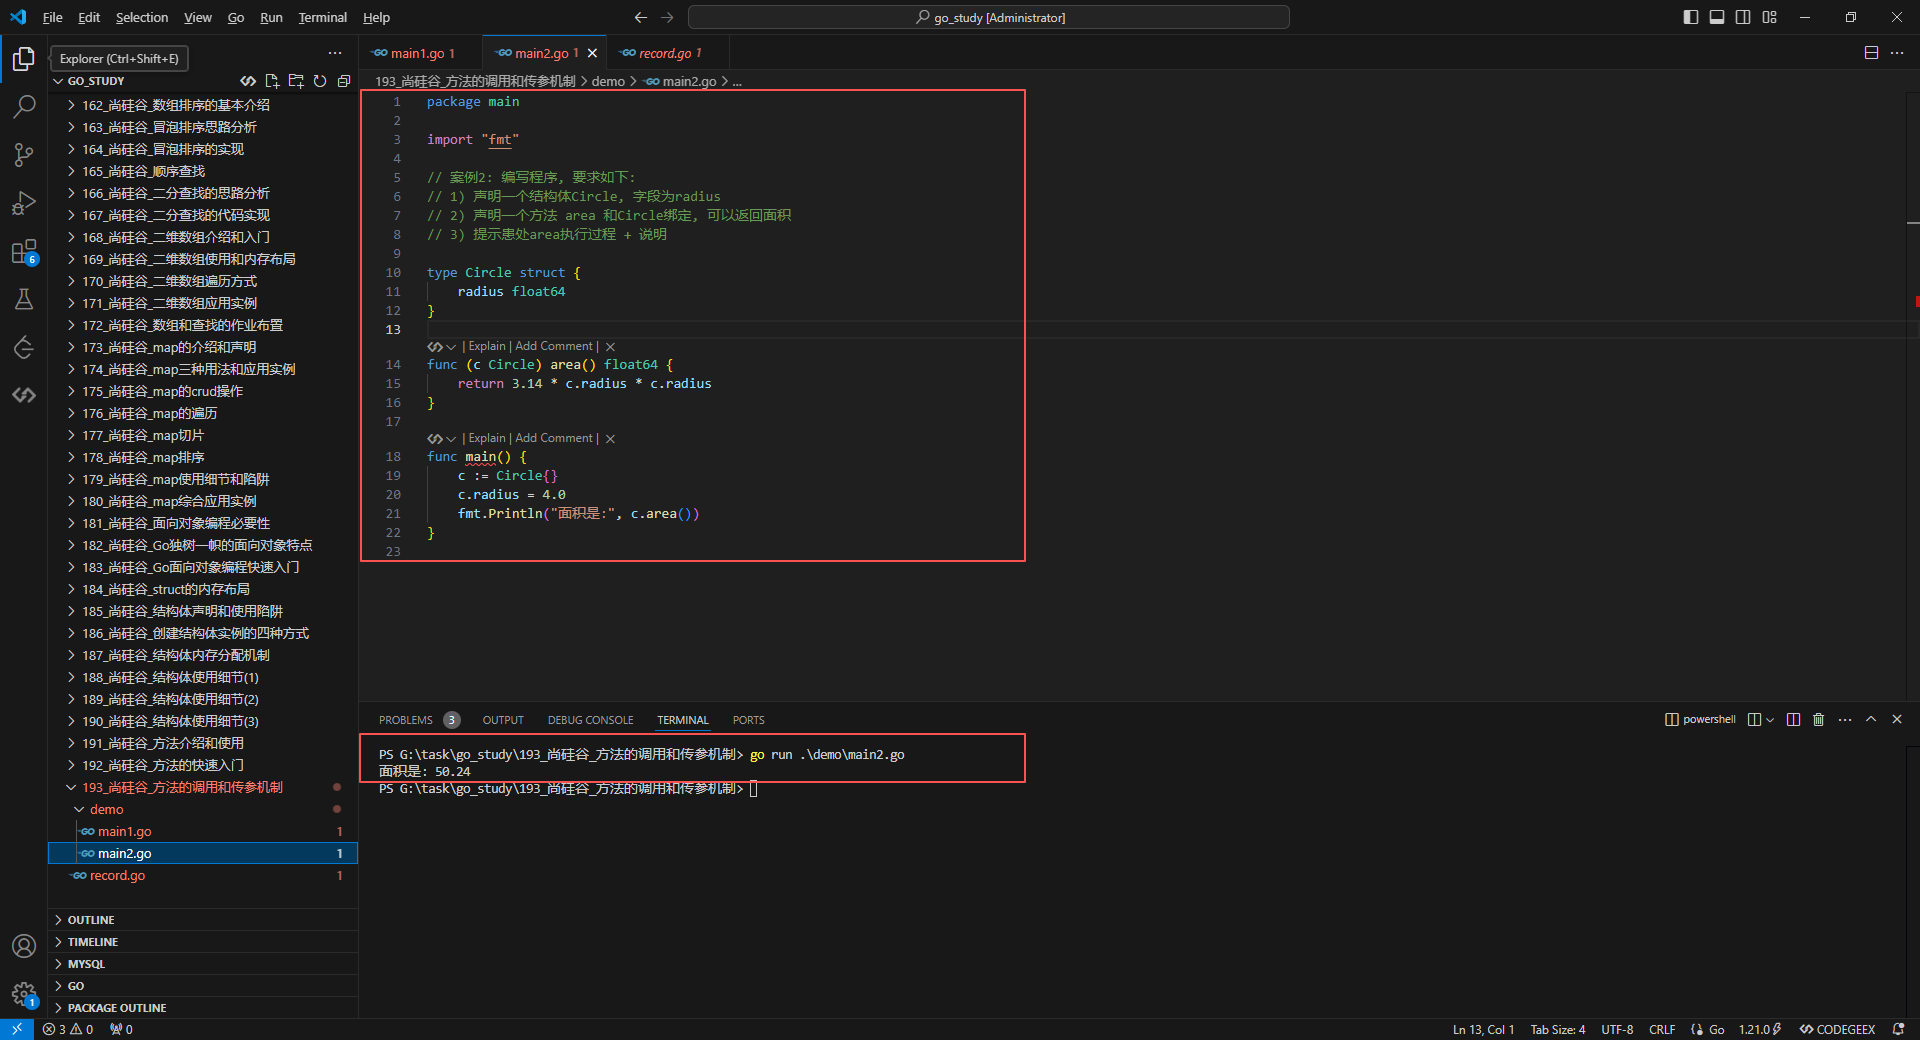Click Add Comment above func main
1920x1040 pixels.
click(554, 439)
